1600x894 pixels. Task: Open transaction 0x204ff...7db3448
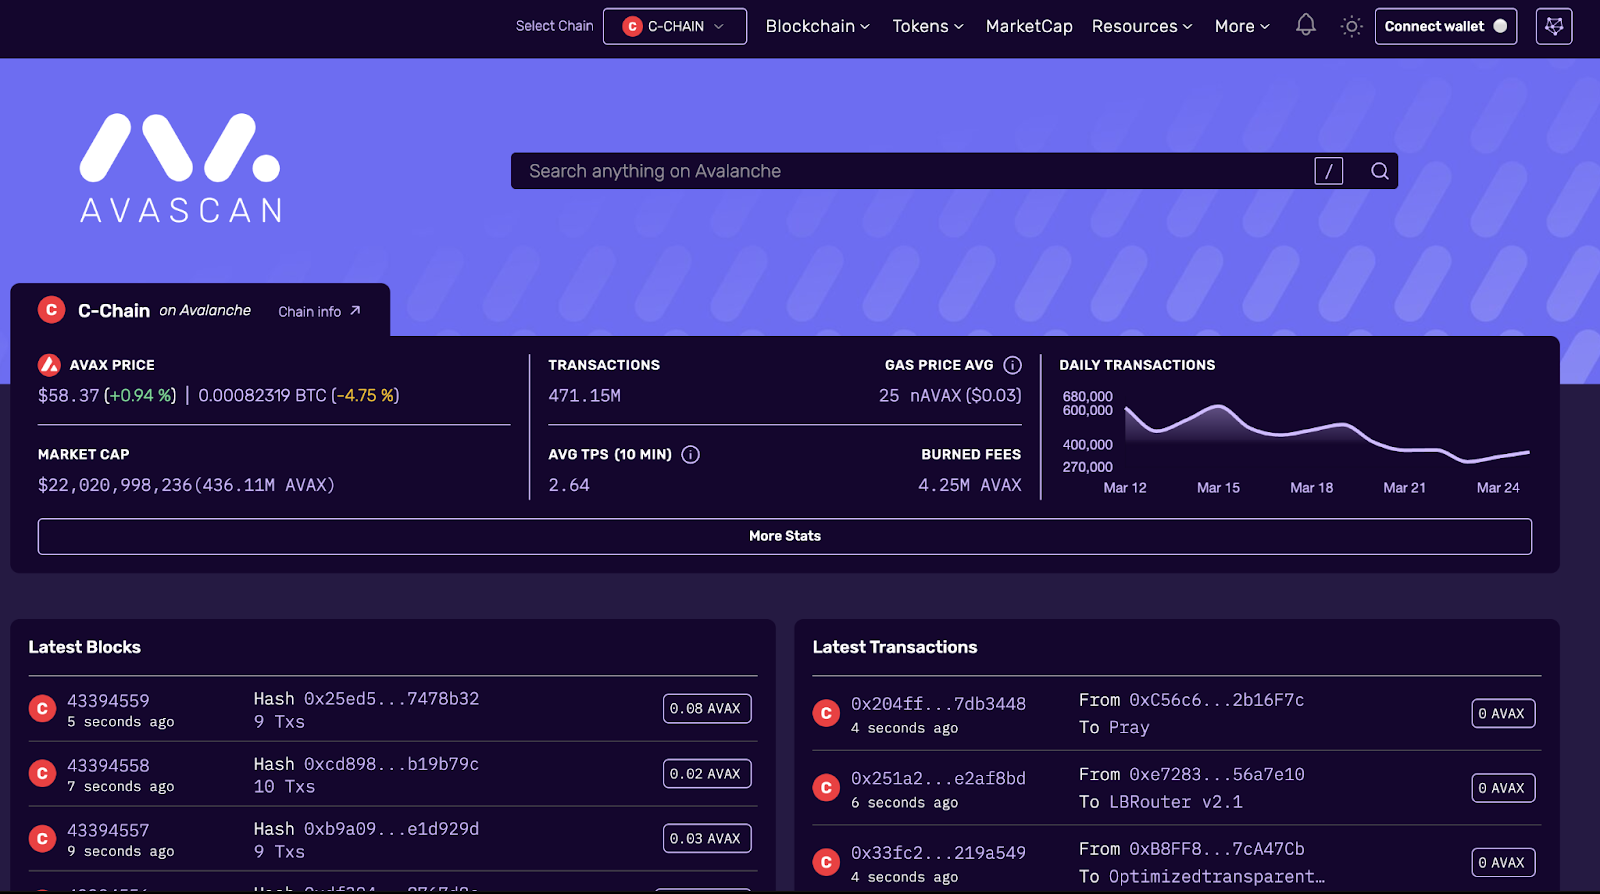tap(938, 704)
